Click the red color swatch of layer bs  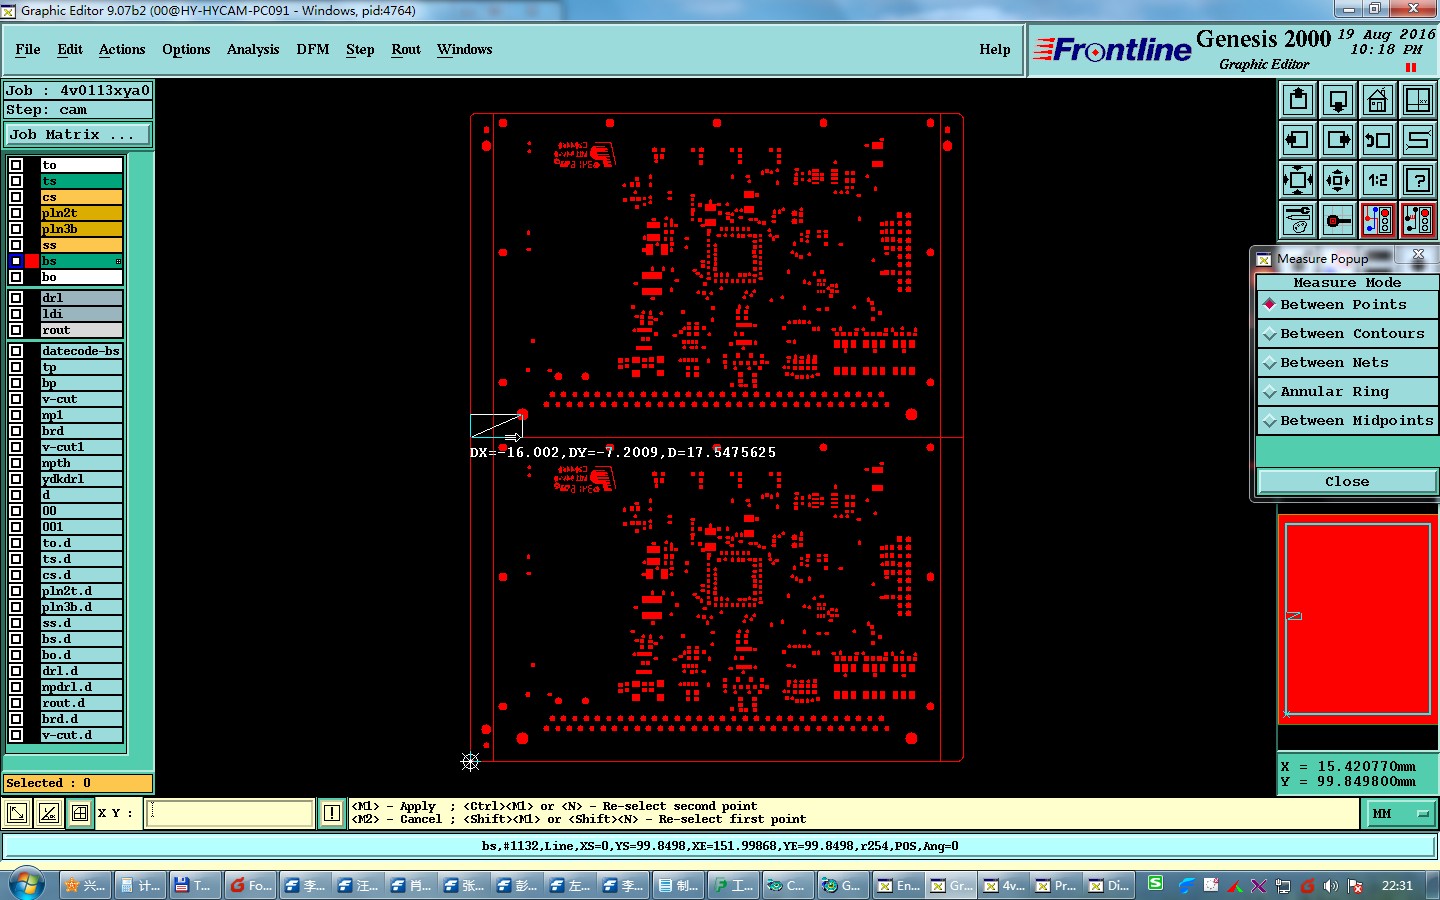(x=32, y=261)
